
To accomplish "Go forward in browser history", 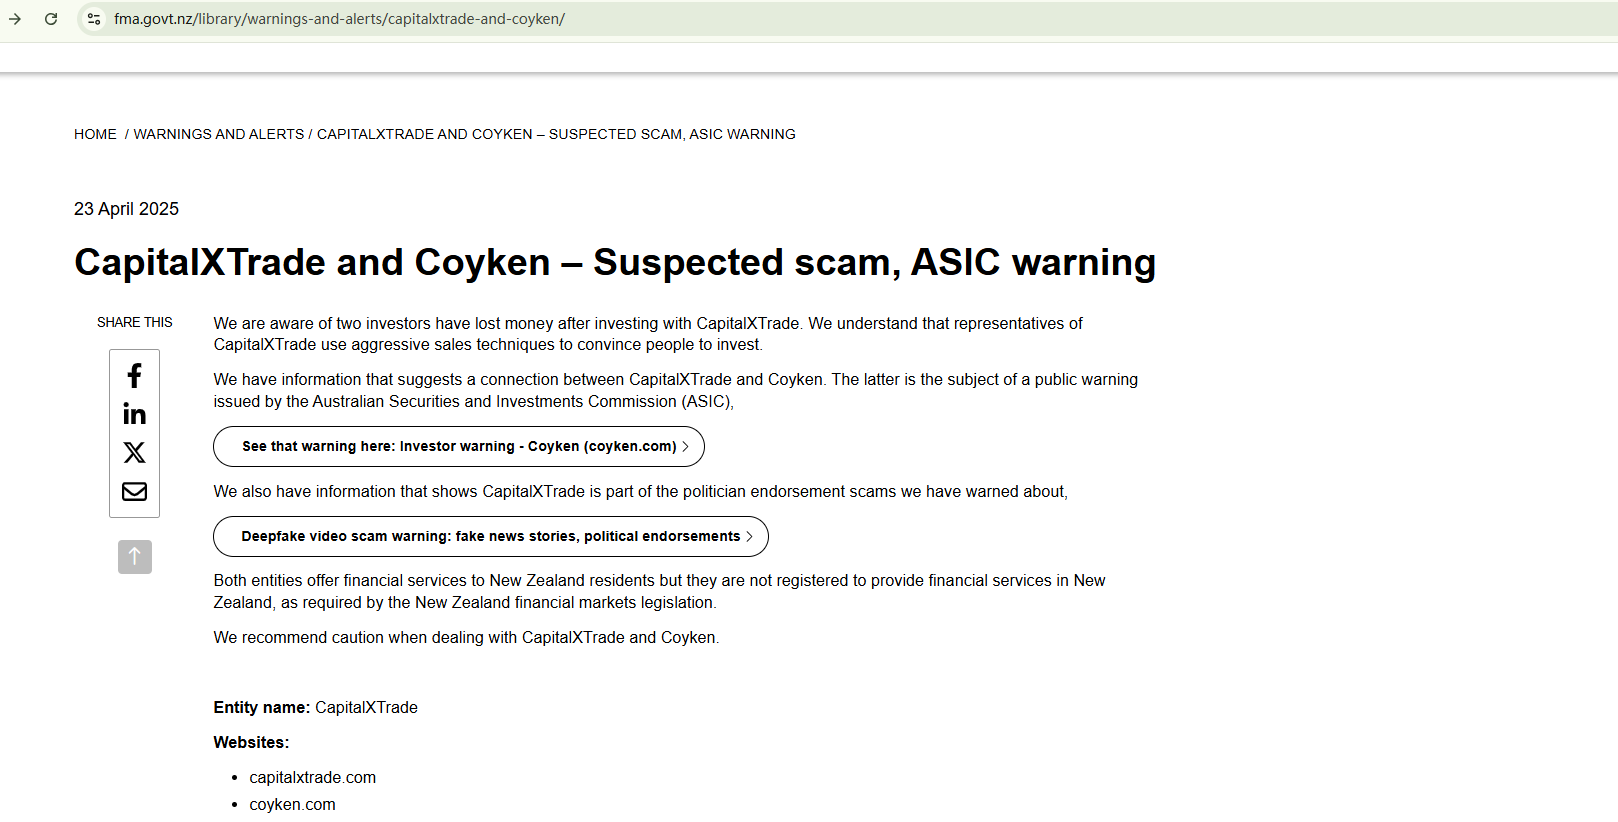I will pos(15,19).
